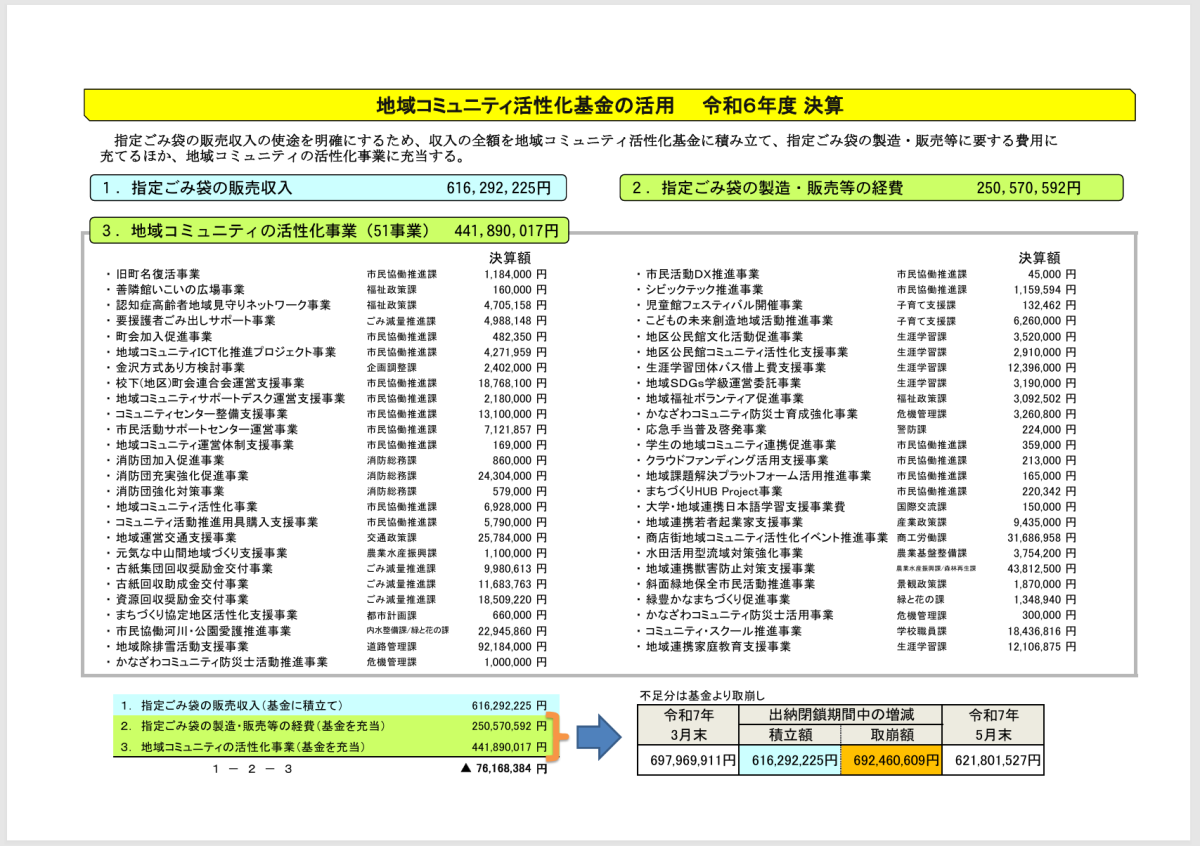Select the 令和7年 5月末 header cell
The width and height of the screenshot is (1200, 846).
click(x=993, y=725)
